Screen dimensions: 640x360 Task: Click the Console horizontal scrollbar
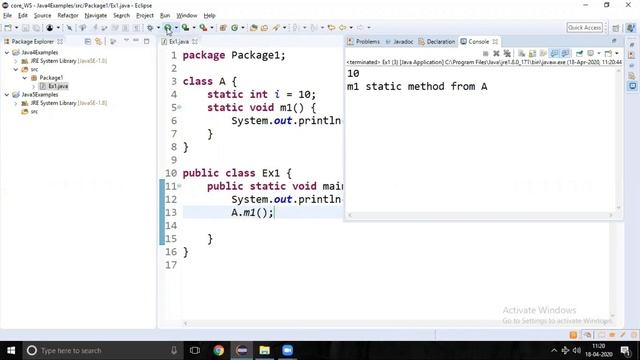(480, 215)
